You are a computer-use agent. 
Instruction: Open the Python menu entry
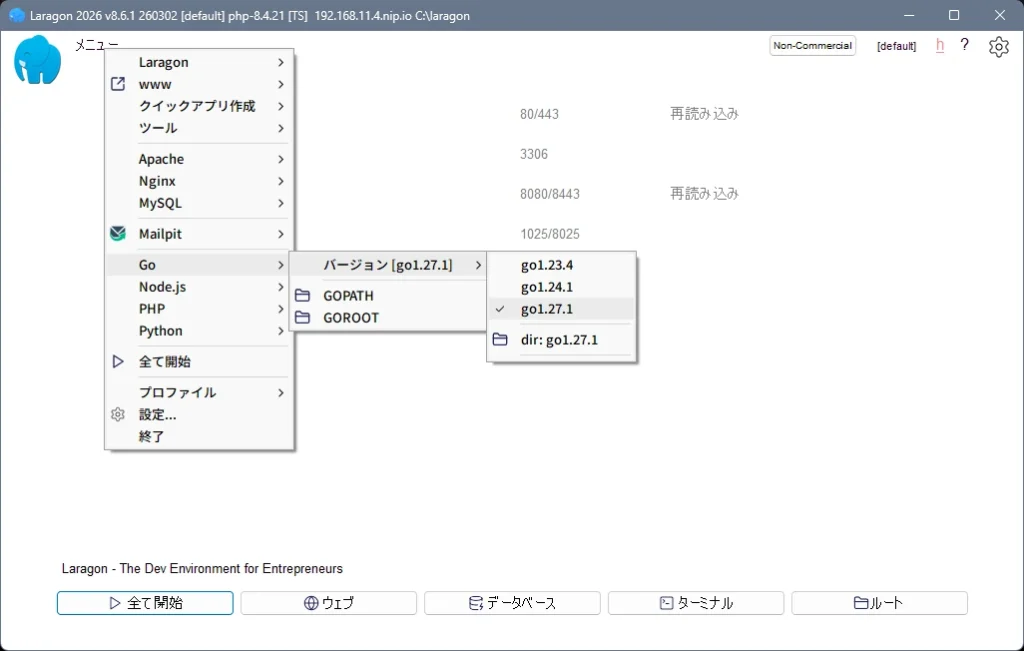(x=199, y=331)
